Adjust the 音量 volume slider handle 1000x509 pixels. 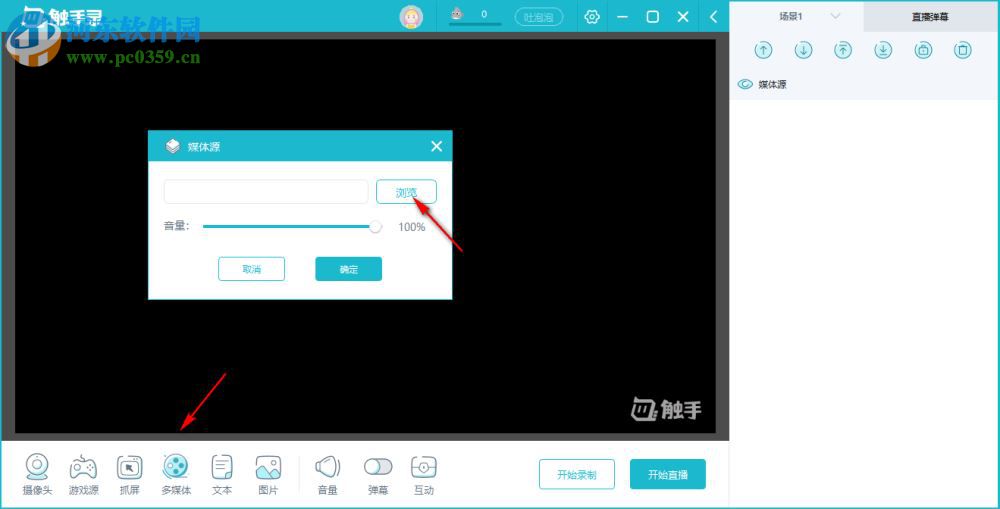click(x=376, y=226)
